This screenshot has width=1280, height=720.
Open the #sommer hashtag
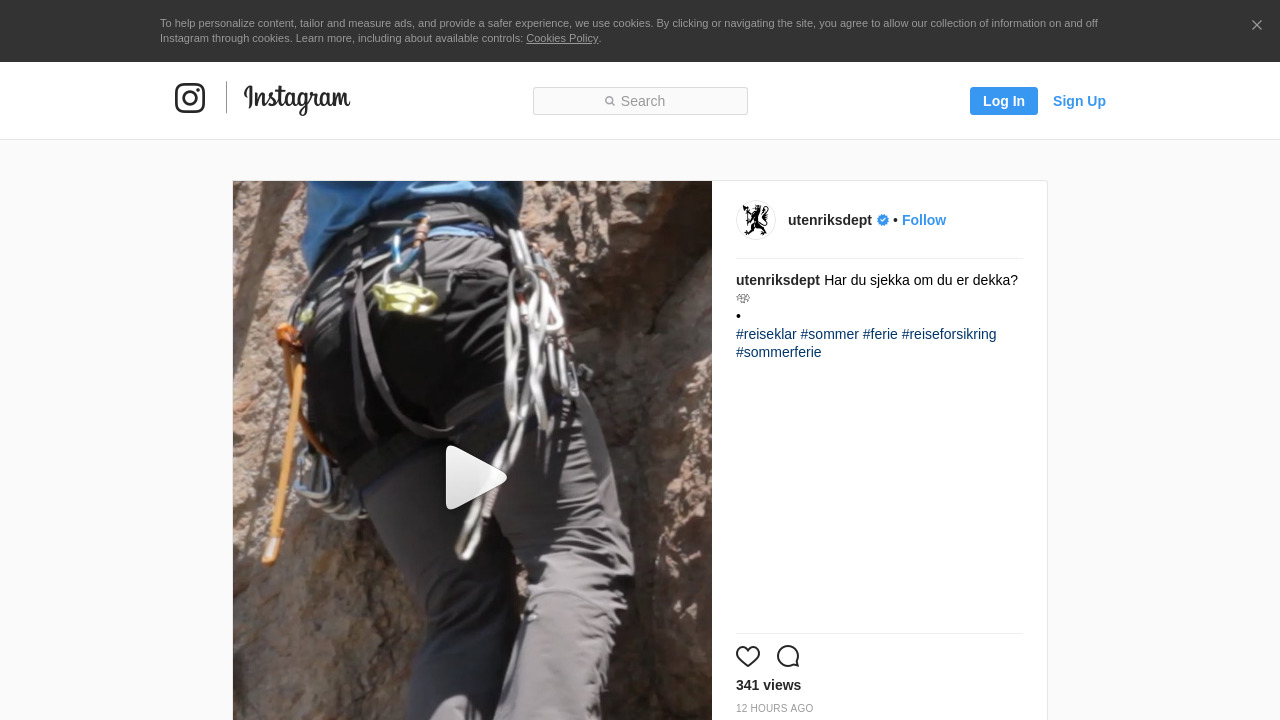(829, 334)
